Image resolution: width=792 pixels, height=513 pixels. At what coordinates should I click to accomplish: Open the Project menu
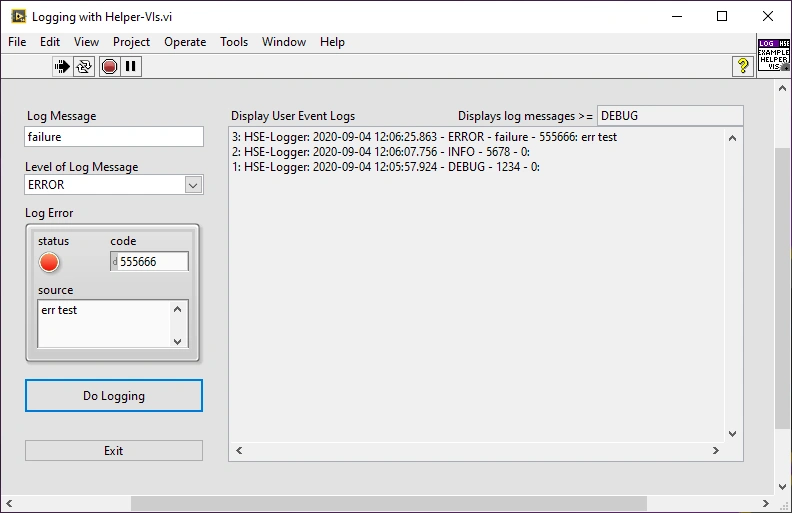(131, 42)
